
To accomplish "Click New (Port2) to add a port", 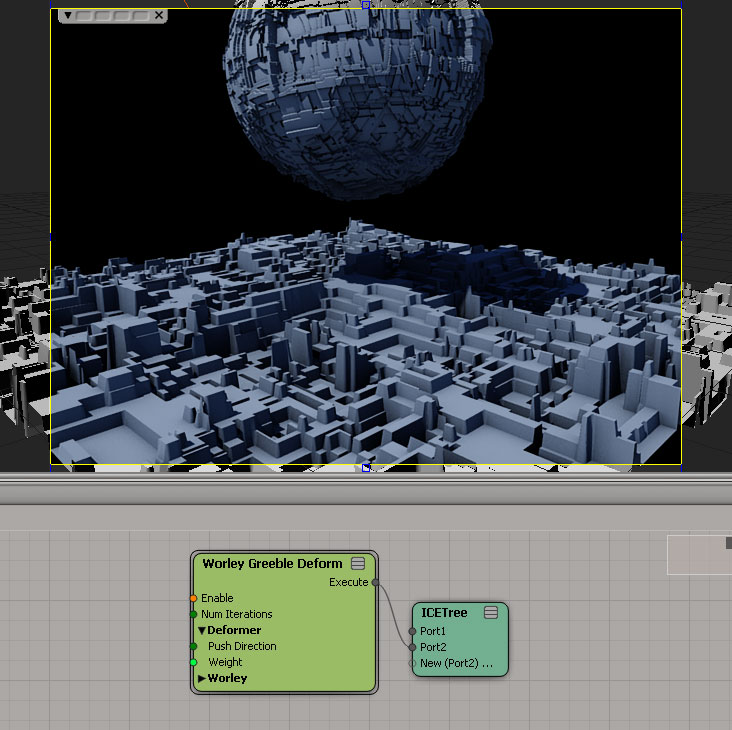I will pos(456,663).
